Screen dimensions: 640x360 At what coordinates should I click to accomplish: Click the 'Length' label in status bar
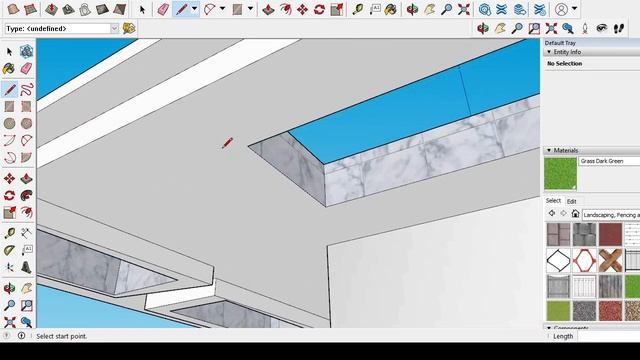pyautogui.click(x=563, y=336)
